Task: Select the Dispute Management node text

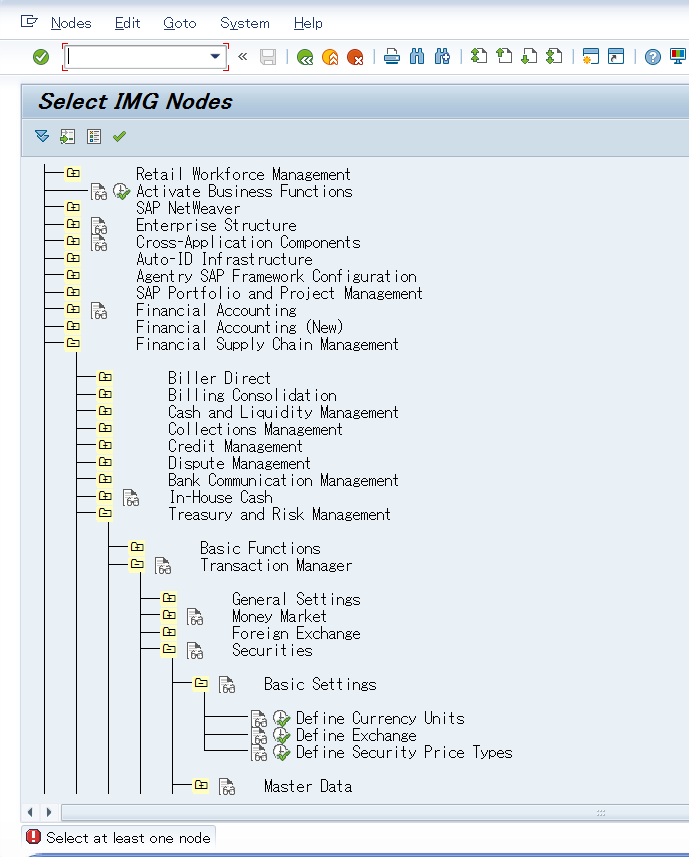Action: point(239,463)
